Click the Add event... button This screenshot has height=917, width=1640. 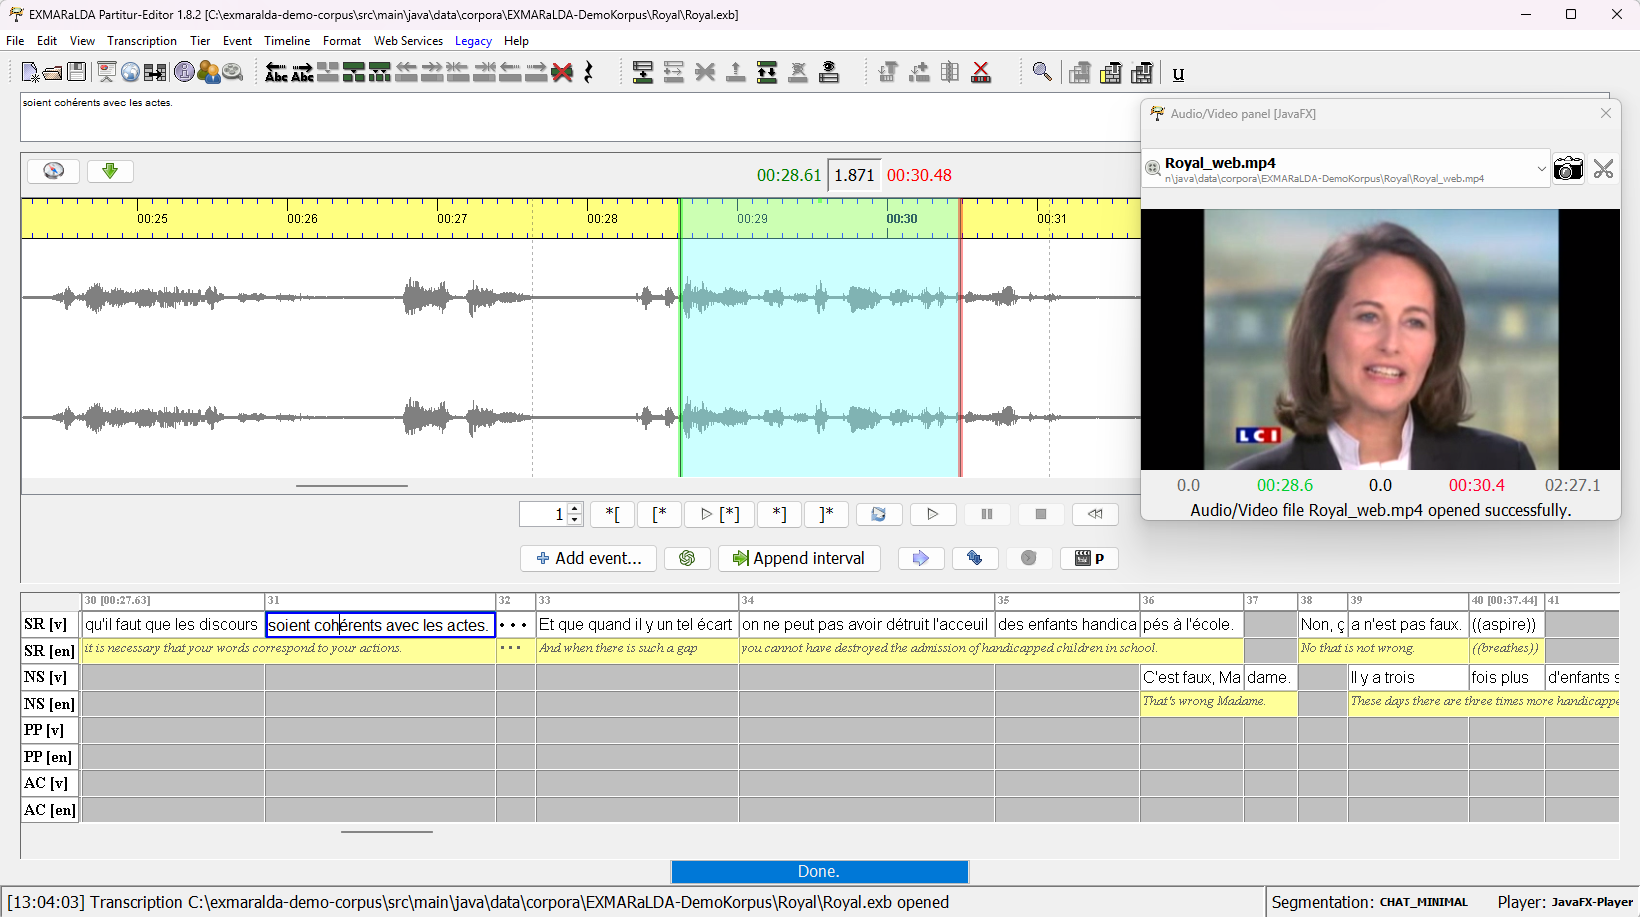click(588, 558)
